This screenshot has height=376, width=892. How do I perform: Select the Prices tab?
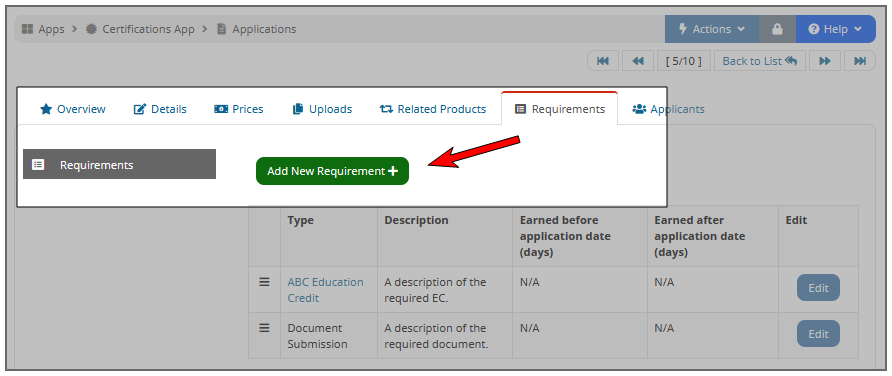[238, 109]
